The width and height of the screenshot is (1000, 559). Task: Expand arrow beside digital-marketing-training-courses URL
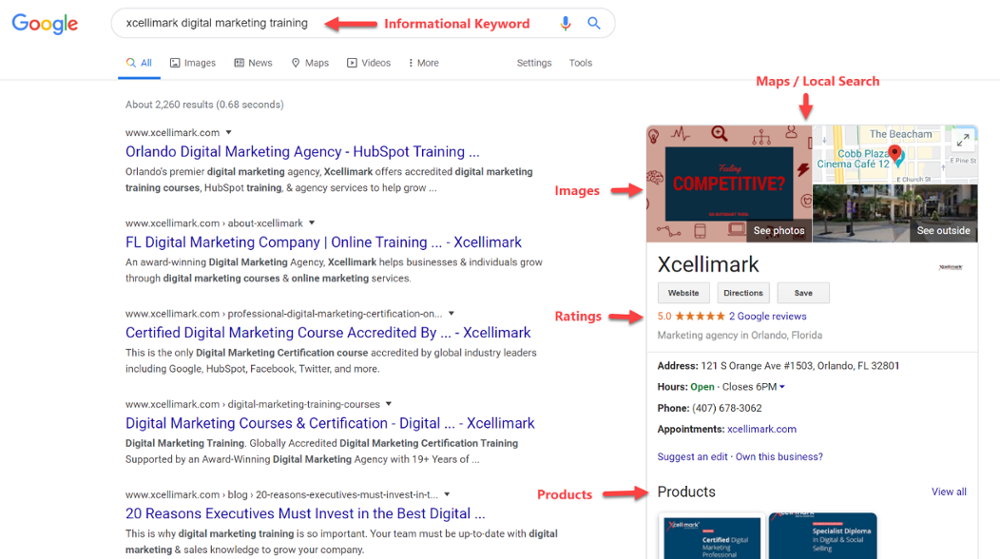tap(388, 404)
